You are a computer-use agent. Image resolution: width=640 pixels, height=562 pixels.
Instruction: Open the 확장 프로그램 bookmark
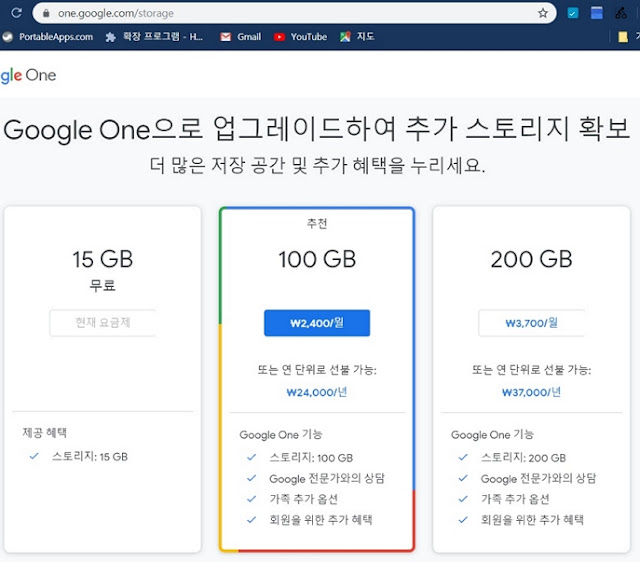153,37
